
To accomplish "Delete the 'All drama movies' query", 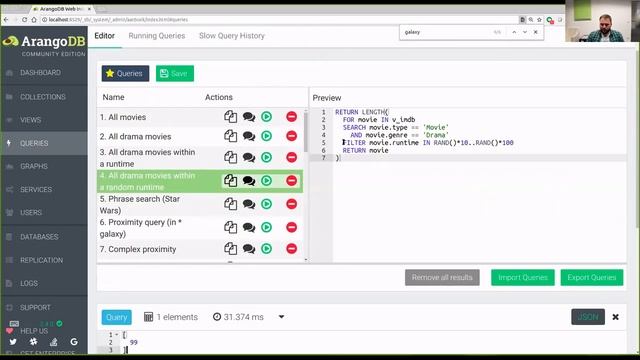I will click(x=291, y=136).
